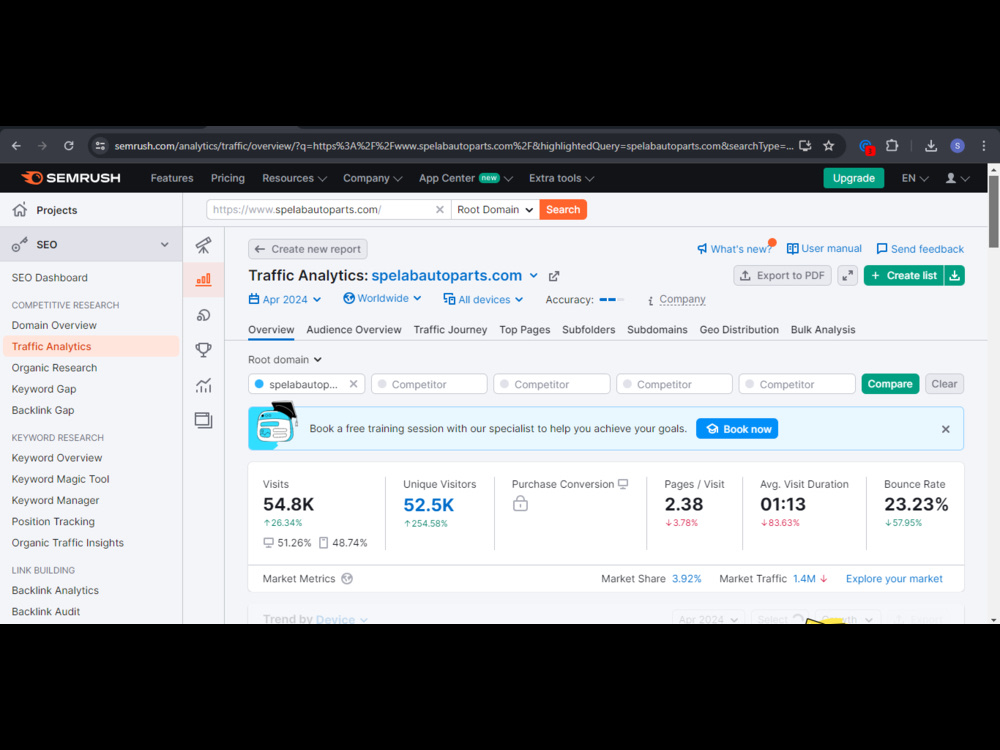Open the App Center menu
This screenshot has width=1000, height=750.
466,178
